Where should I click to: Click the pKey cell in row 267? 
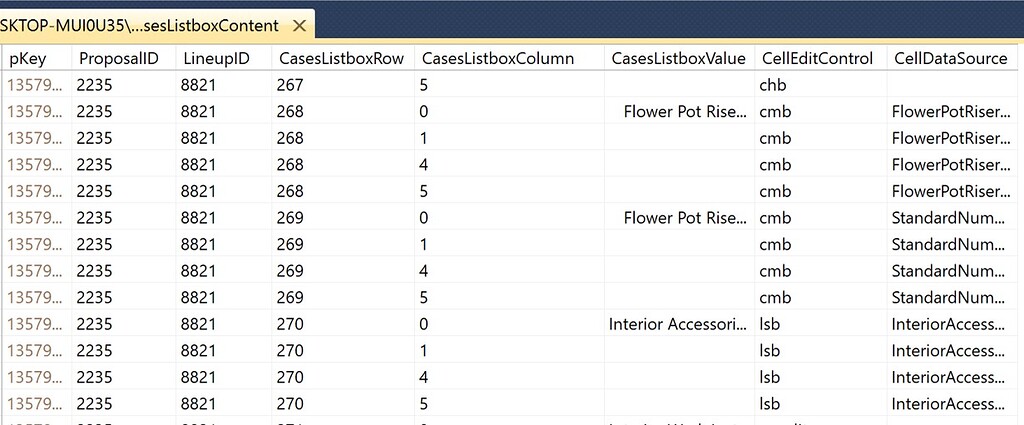34,85
